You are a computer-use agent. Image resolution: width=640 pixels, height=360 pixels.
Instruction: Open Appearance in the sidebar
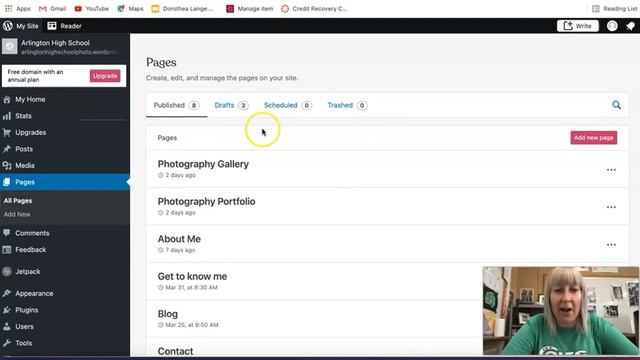click(34, 293)
